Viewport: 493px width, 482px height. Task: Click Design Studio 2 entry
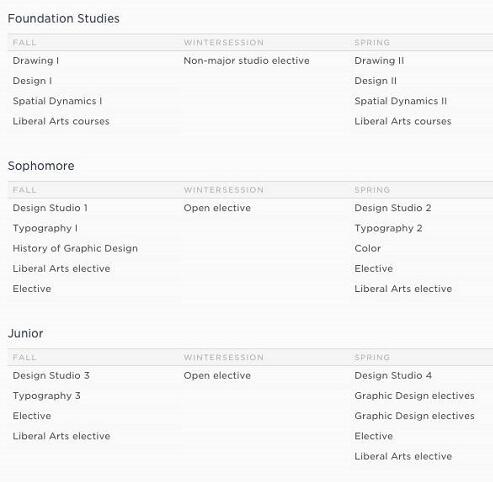click(x=393, y=208)
